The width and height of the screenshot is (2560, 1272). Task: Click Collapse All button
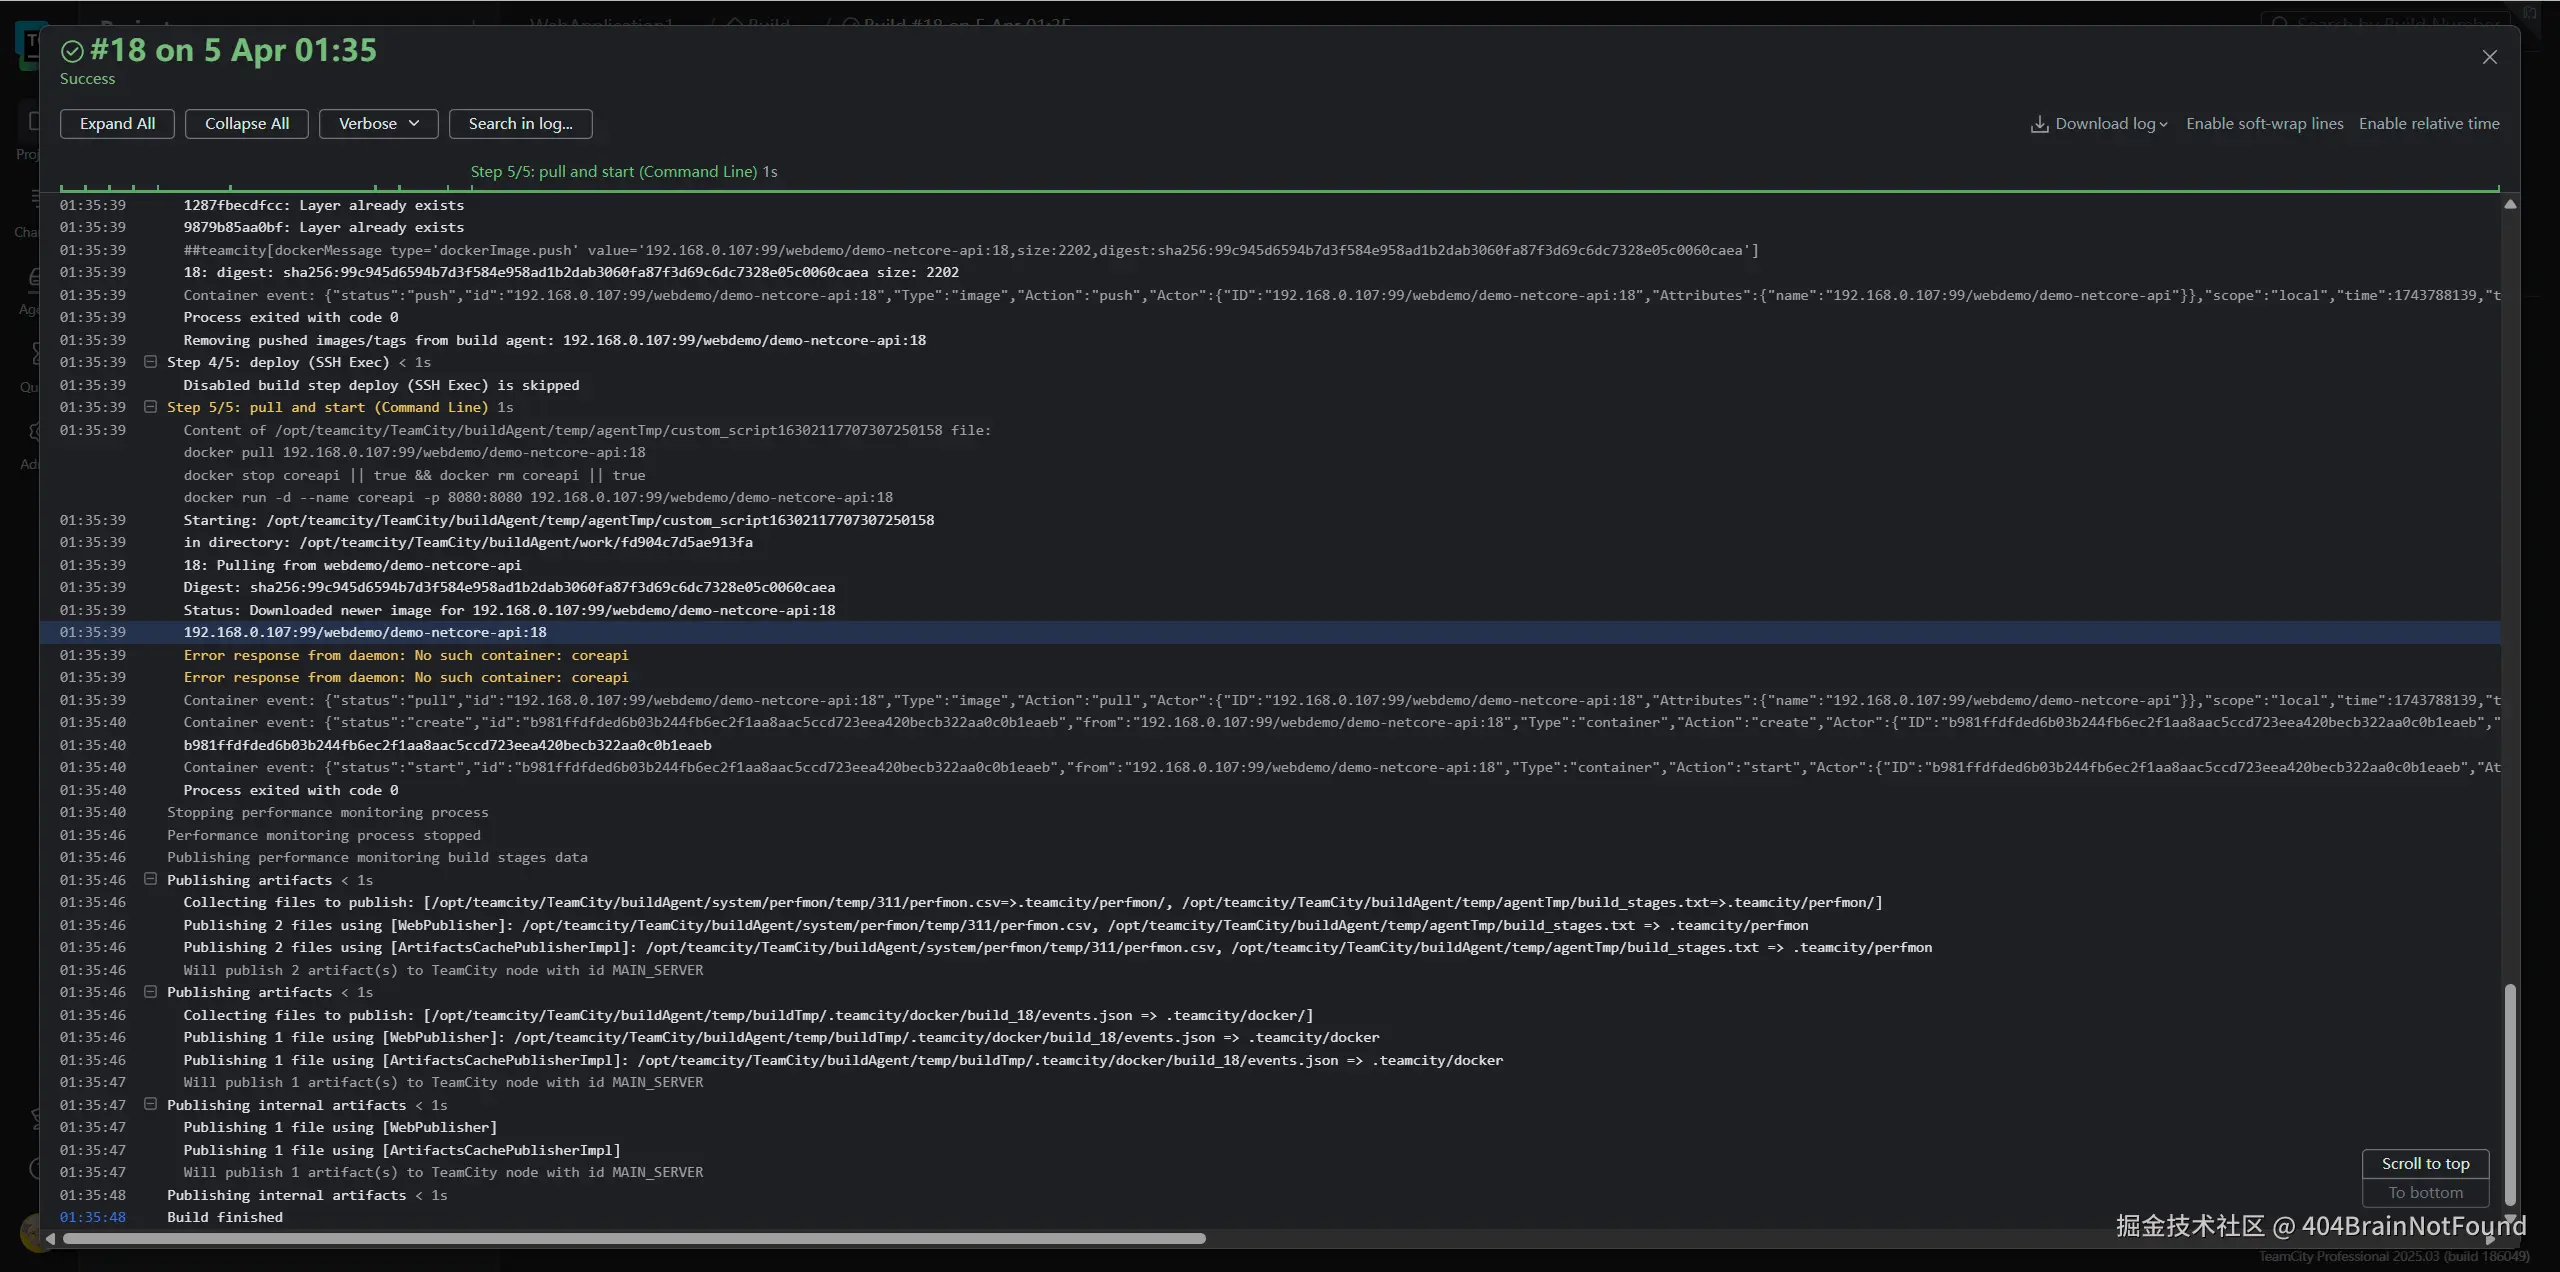click(246, 124)
